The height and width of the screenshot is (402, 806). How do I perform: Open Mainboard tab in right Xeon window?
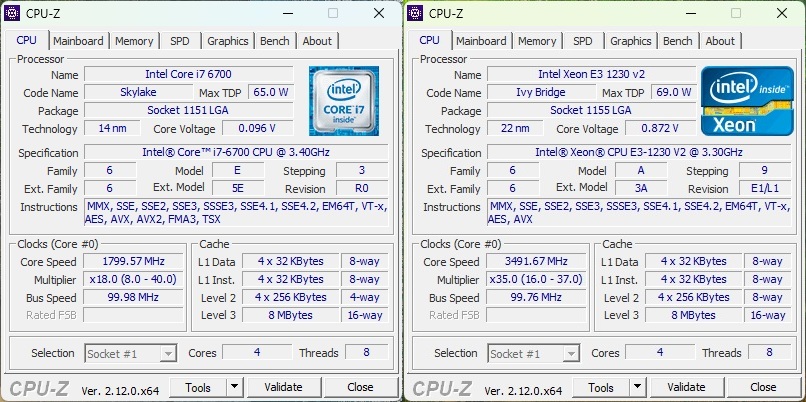[481, 41]
